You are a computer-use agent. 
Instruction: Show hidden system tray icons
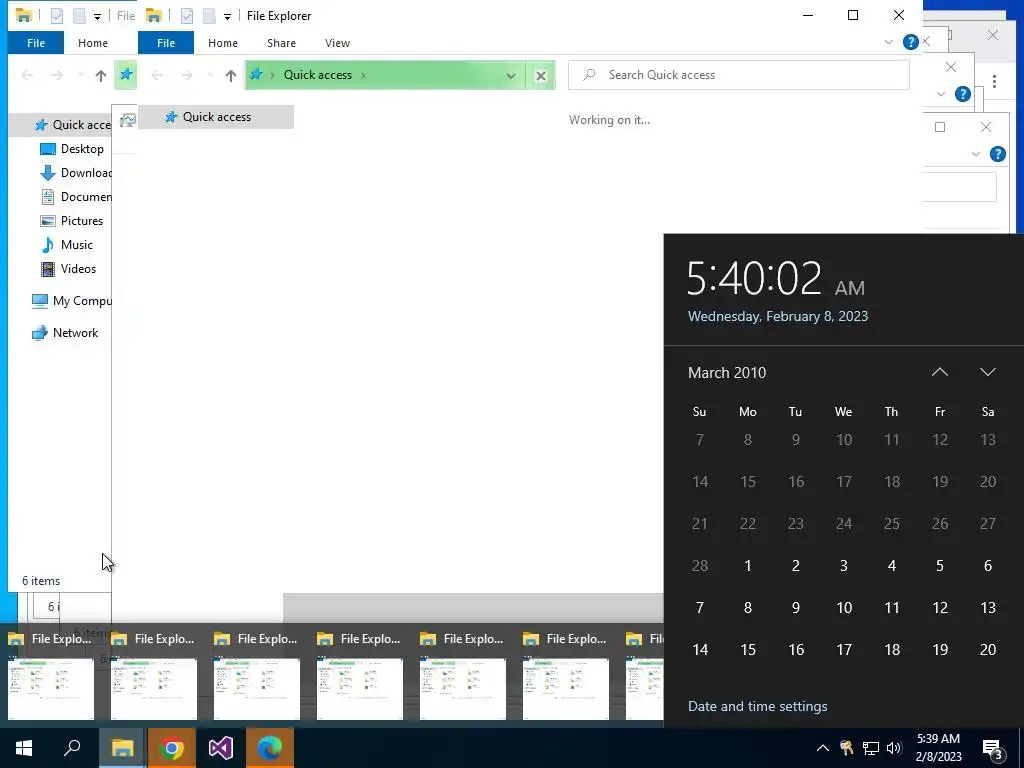click(x=823, y=748)
